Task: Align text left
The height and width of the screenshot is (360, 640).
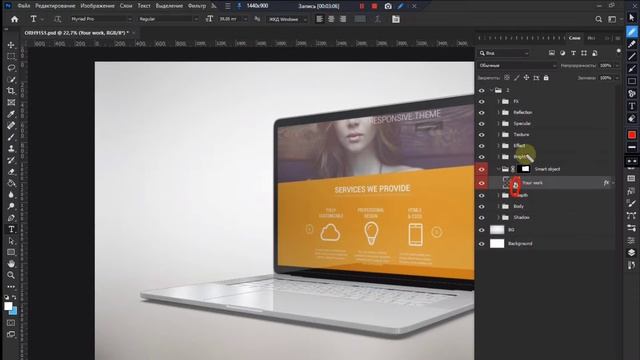Action: (x=320, y=19)
